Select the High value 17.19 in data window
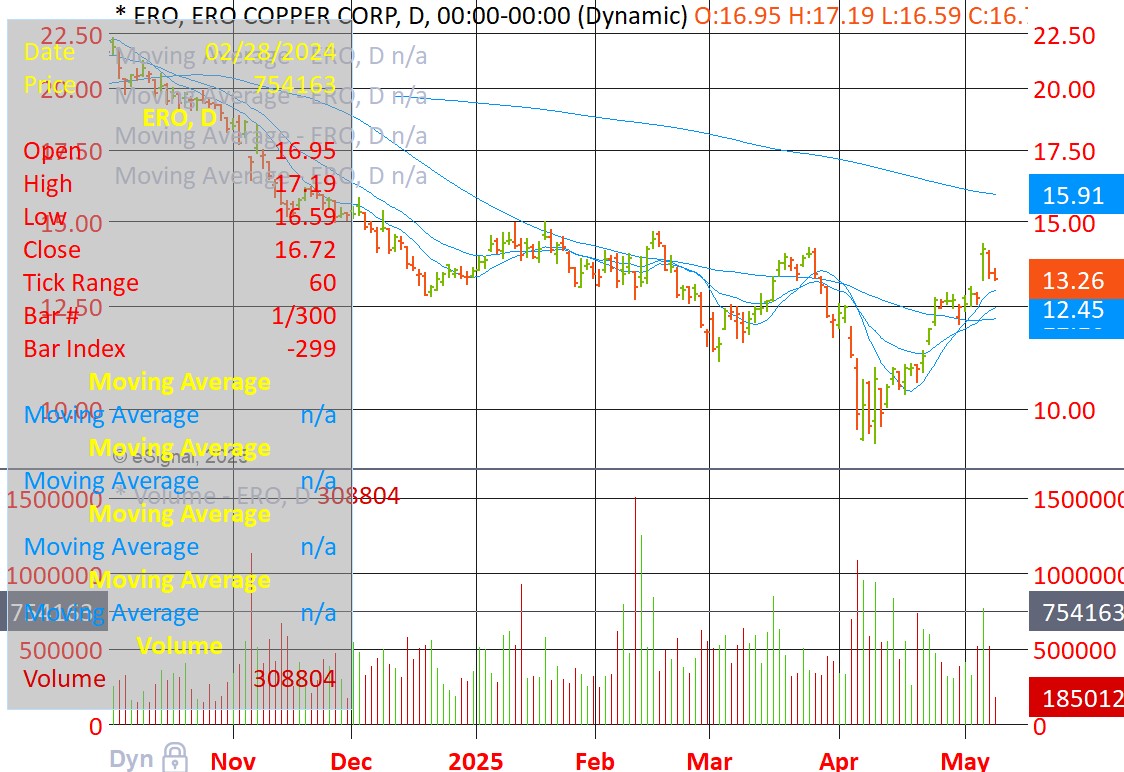The height and width of the screenshot is (772, 1124). (x=305, y=184)
